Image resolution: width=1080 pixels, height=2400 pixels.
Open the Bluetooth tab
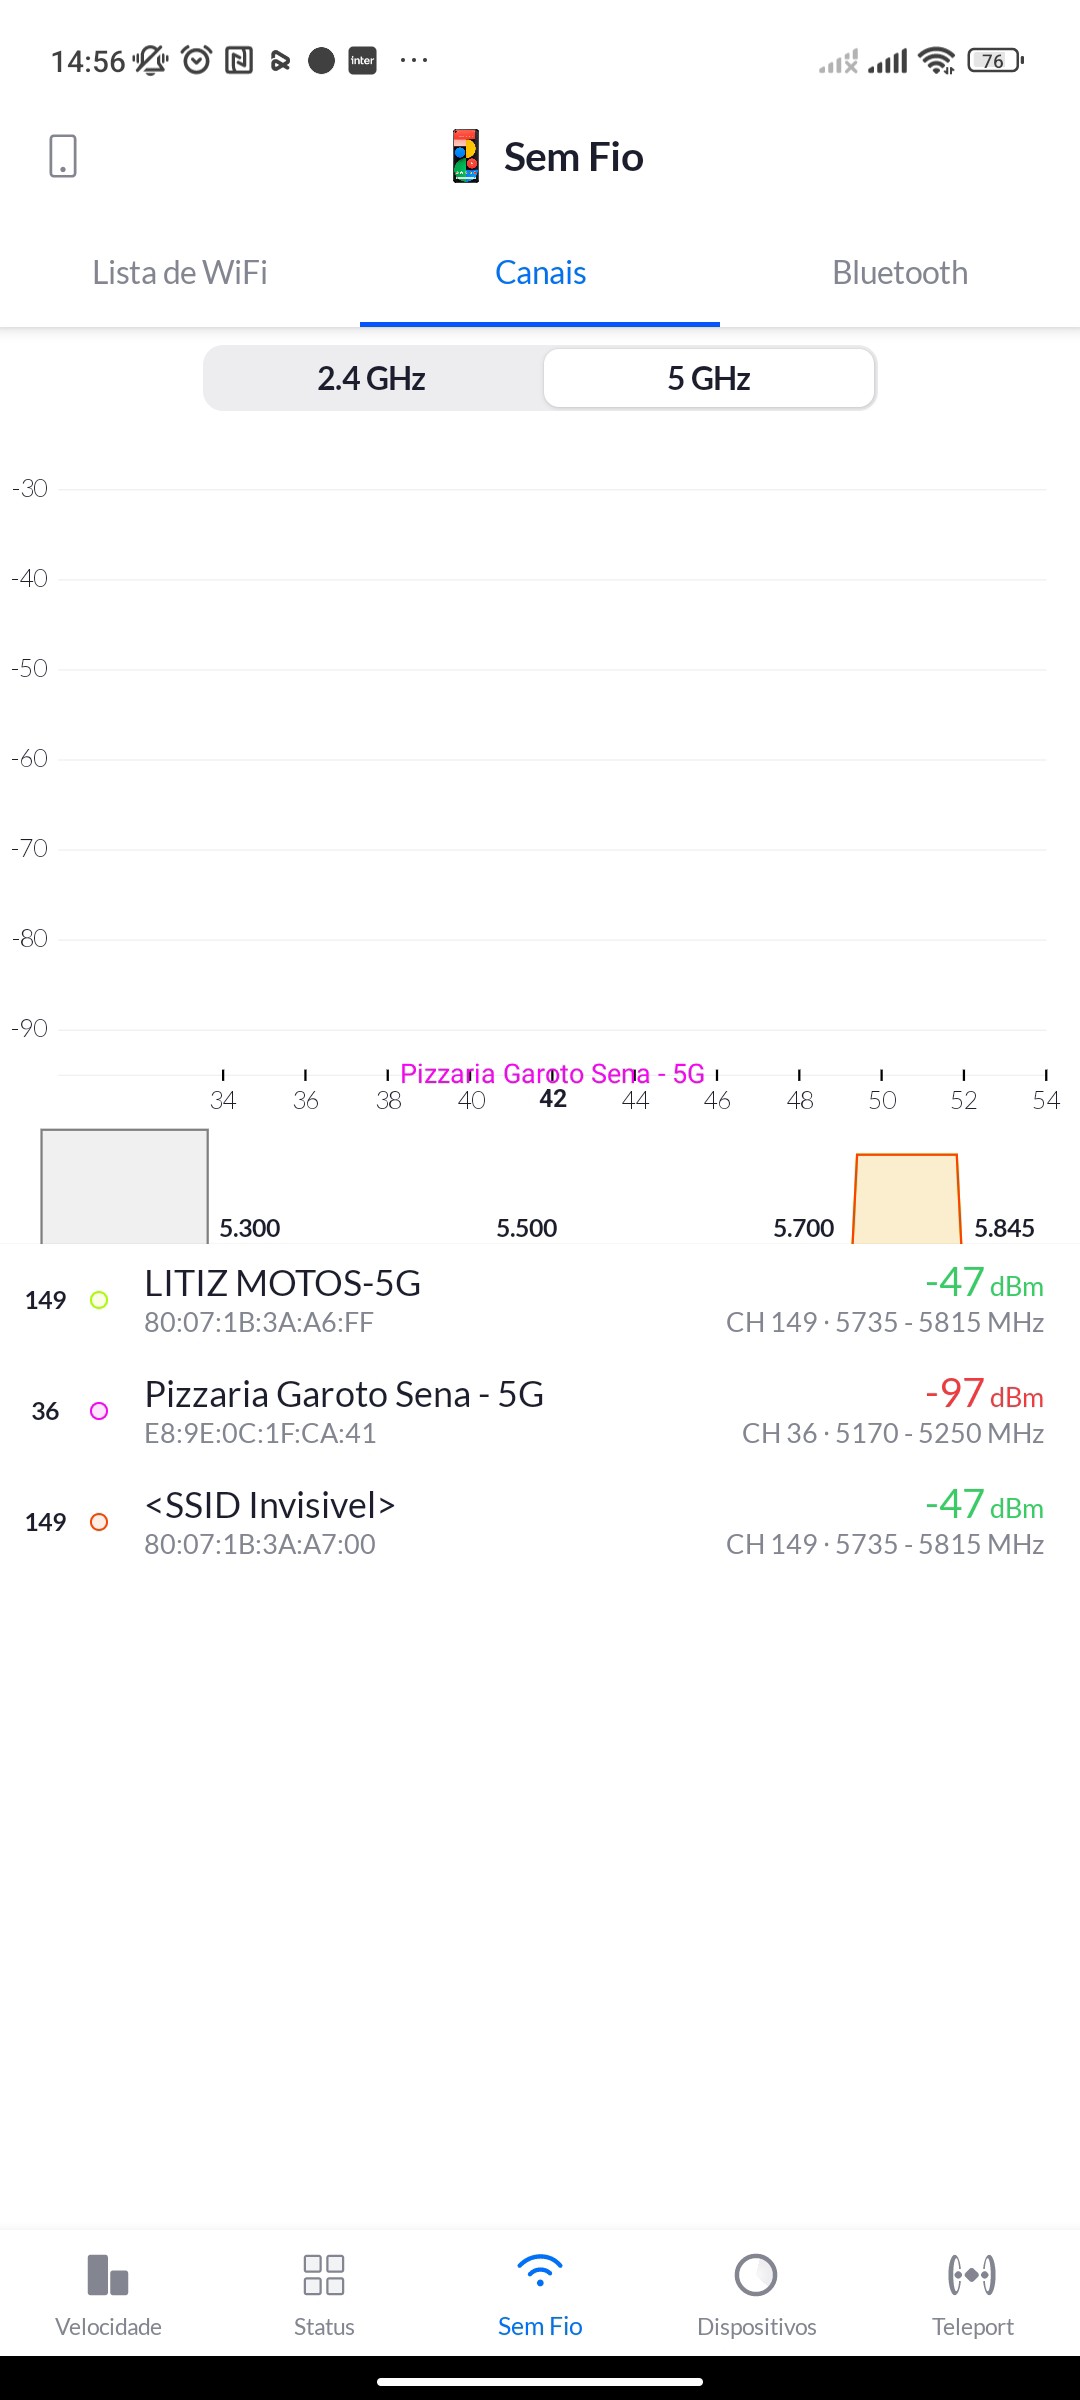[x=900, y=273]
